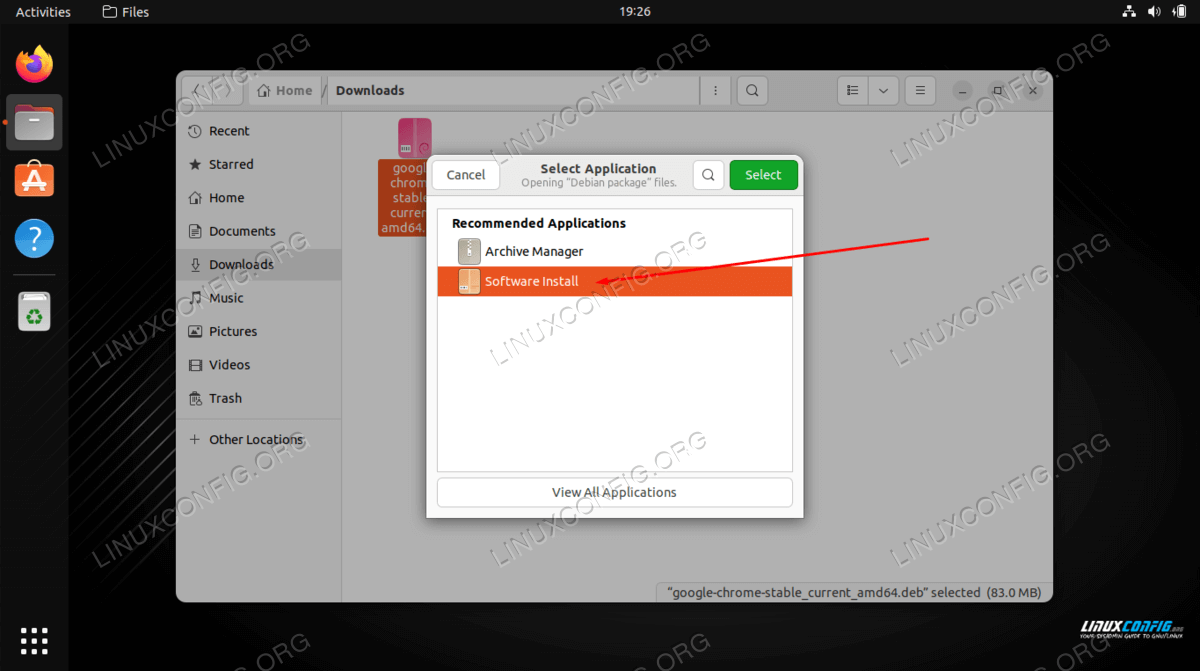Click the Activities button in top bar
Image resolution: width=1200 pixels, height=671 pixels.
pos(43,12)
